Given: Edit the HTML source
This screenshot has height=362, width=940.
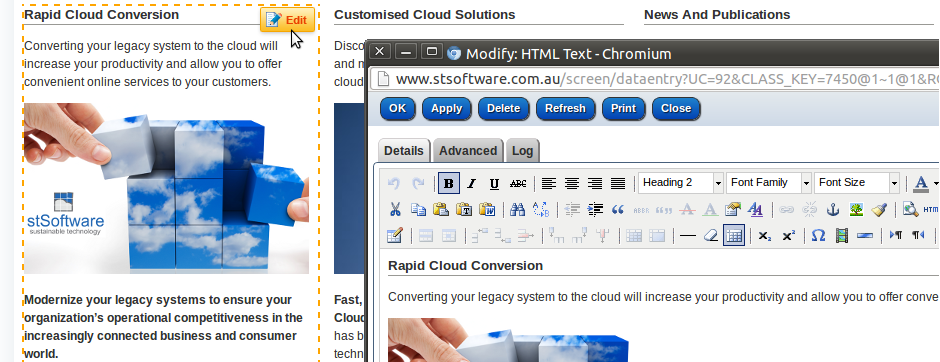Looking at the screenshot, I should 931,209.
